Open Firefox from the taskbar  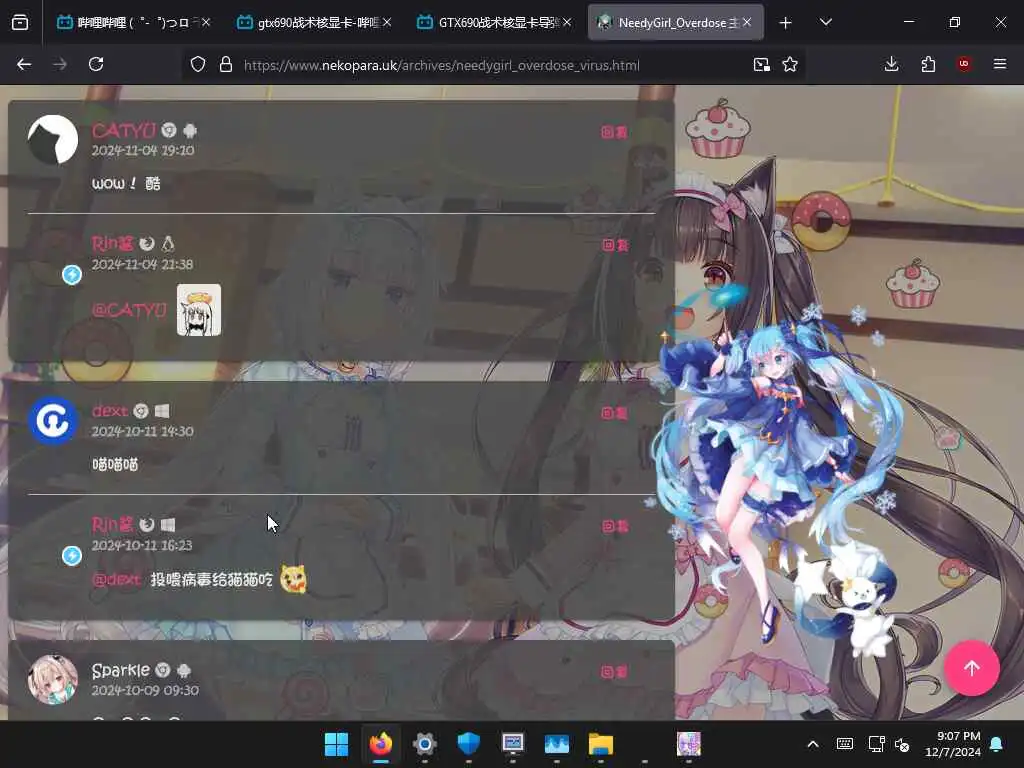point(381,744)
